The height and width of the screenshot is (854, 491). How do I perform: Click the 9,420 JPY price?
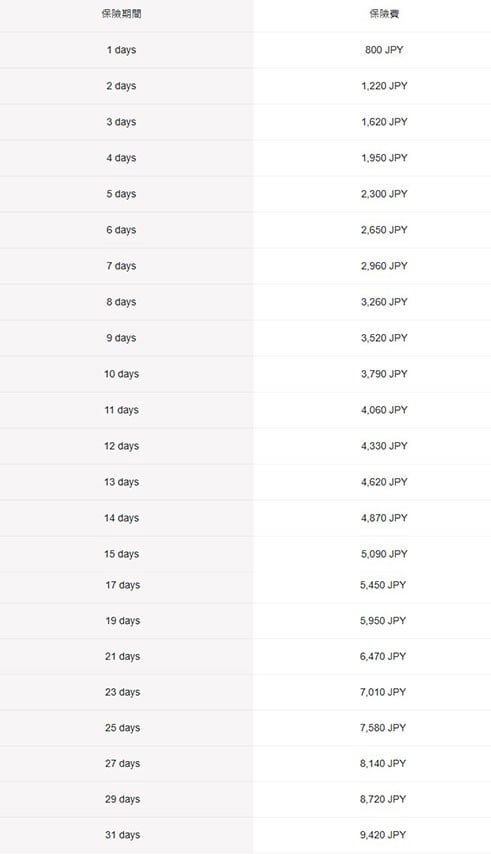click(x=383, y=835)
